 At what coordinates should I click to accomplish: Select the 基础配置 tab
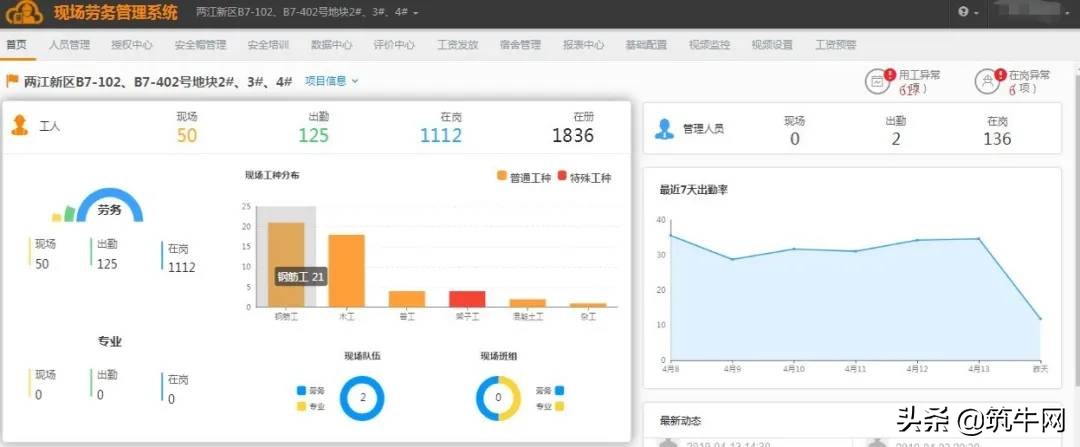click(x=646, y=45)
